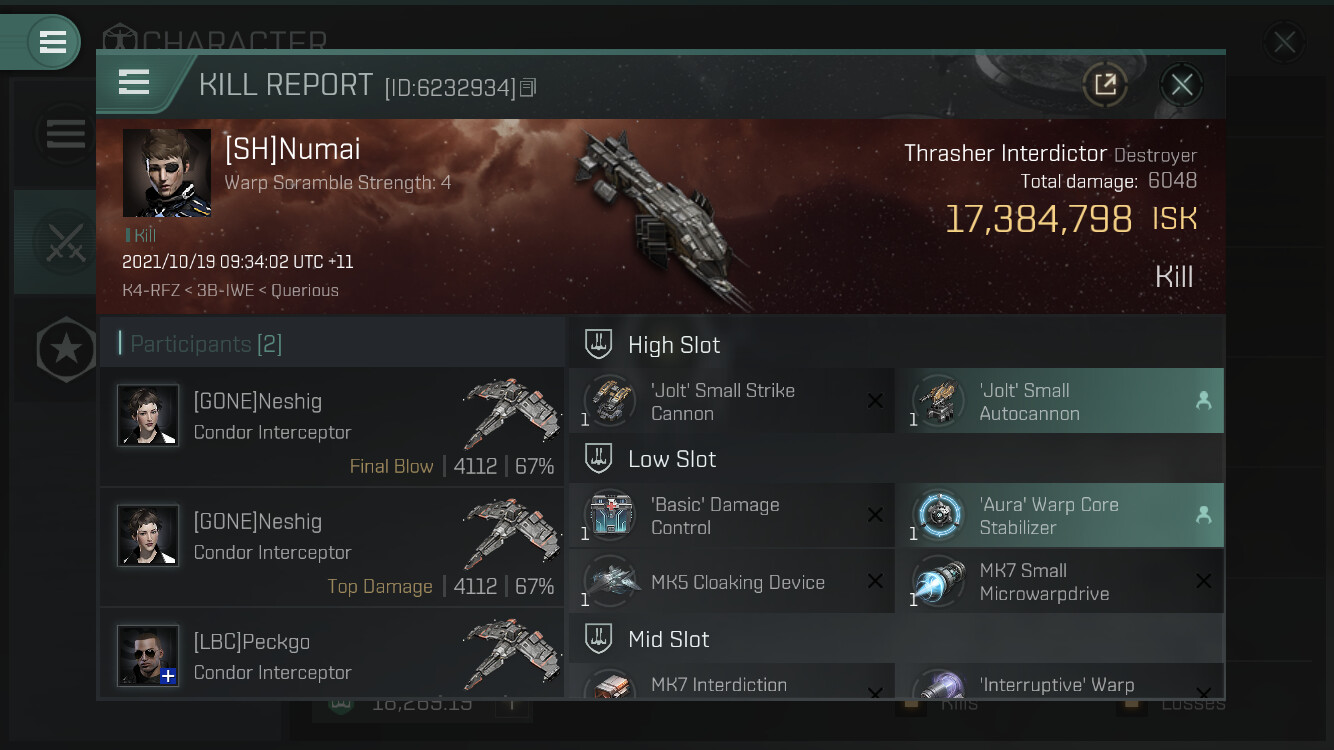Select MK7 Small Microwarpdrive entry

tap(1060, 582)
